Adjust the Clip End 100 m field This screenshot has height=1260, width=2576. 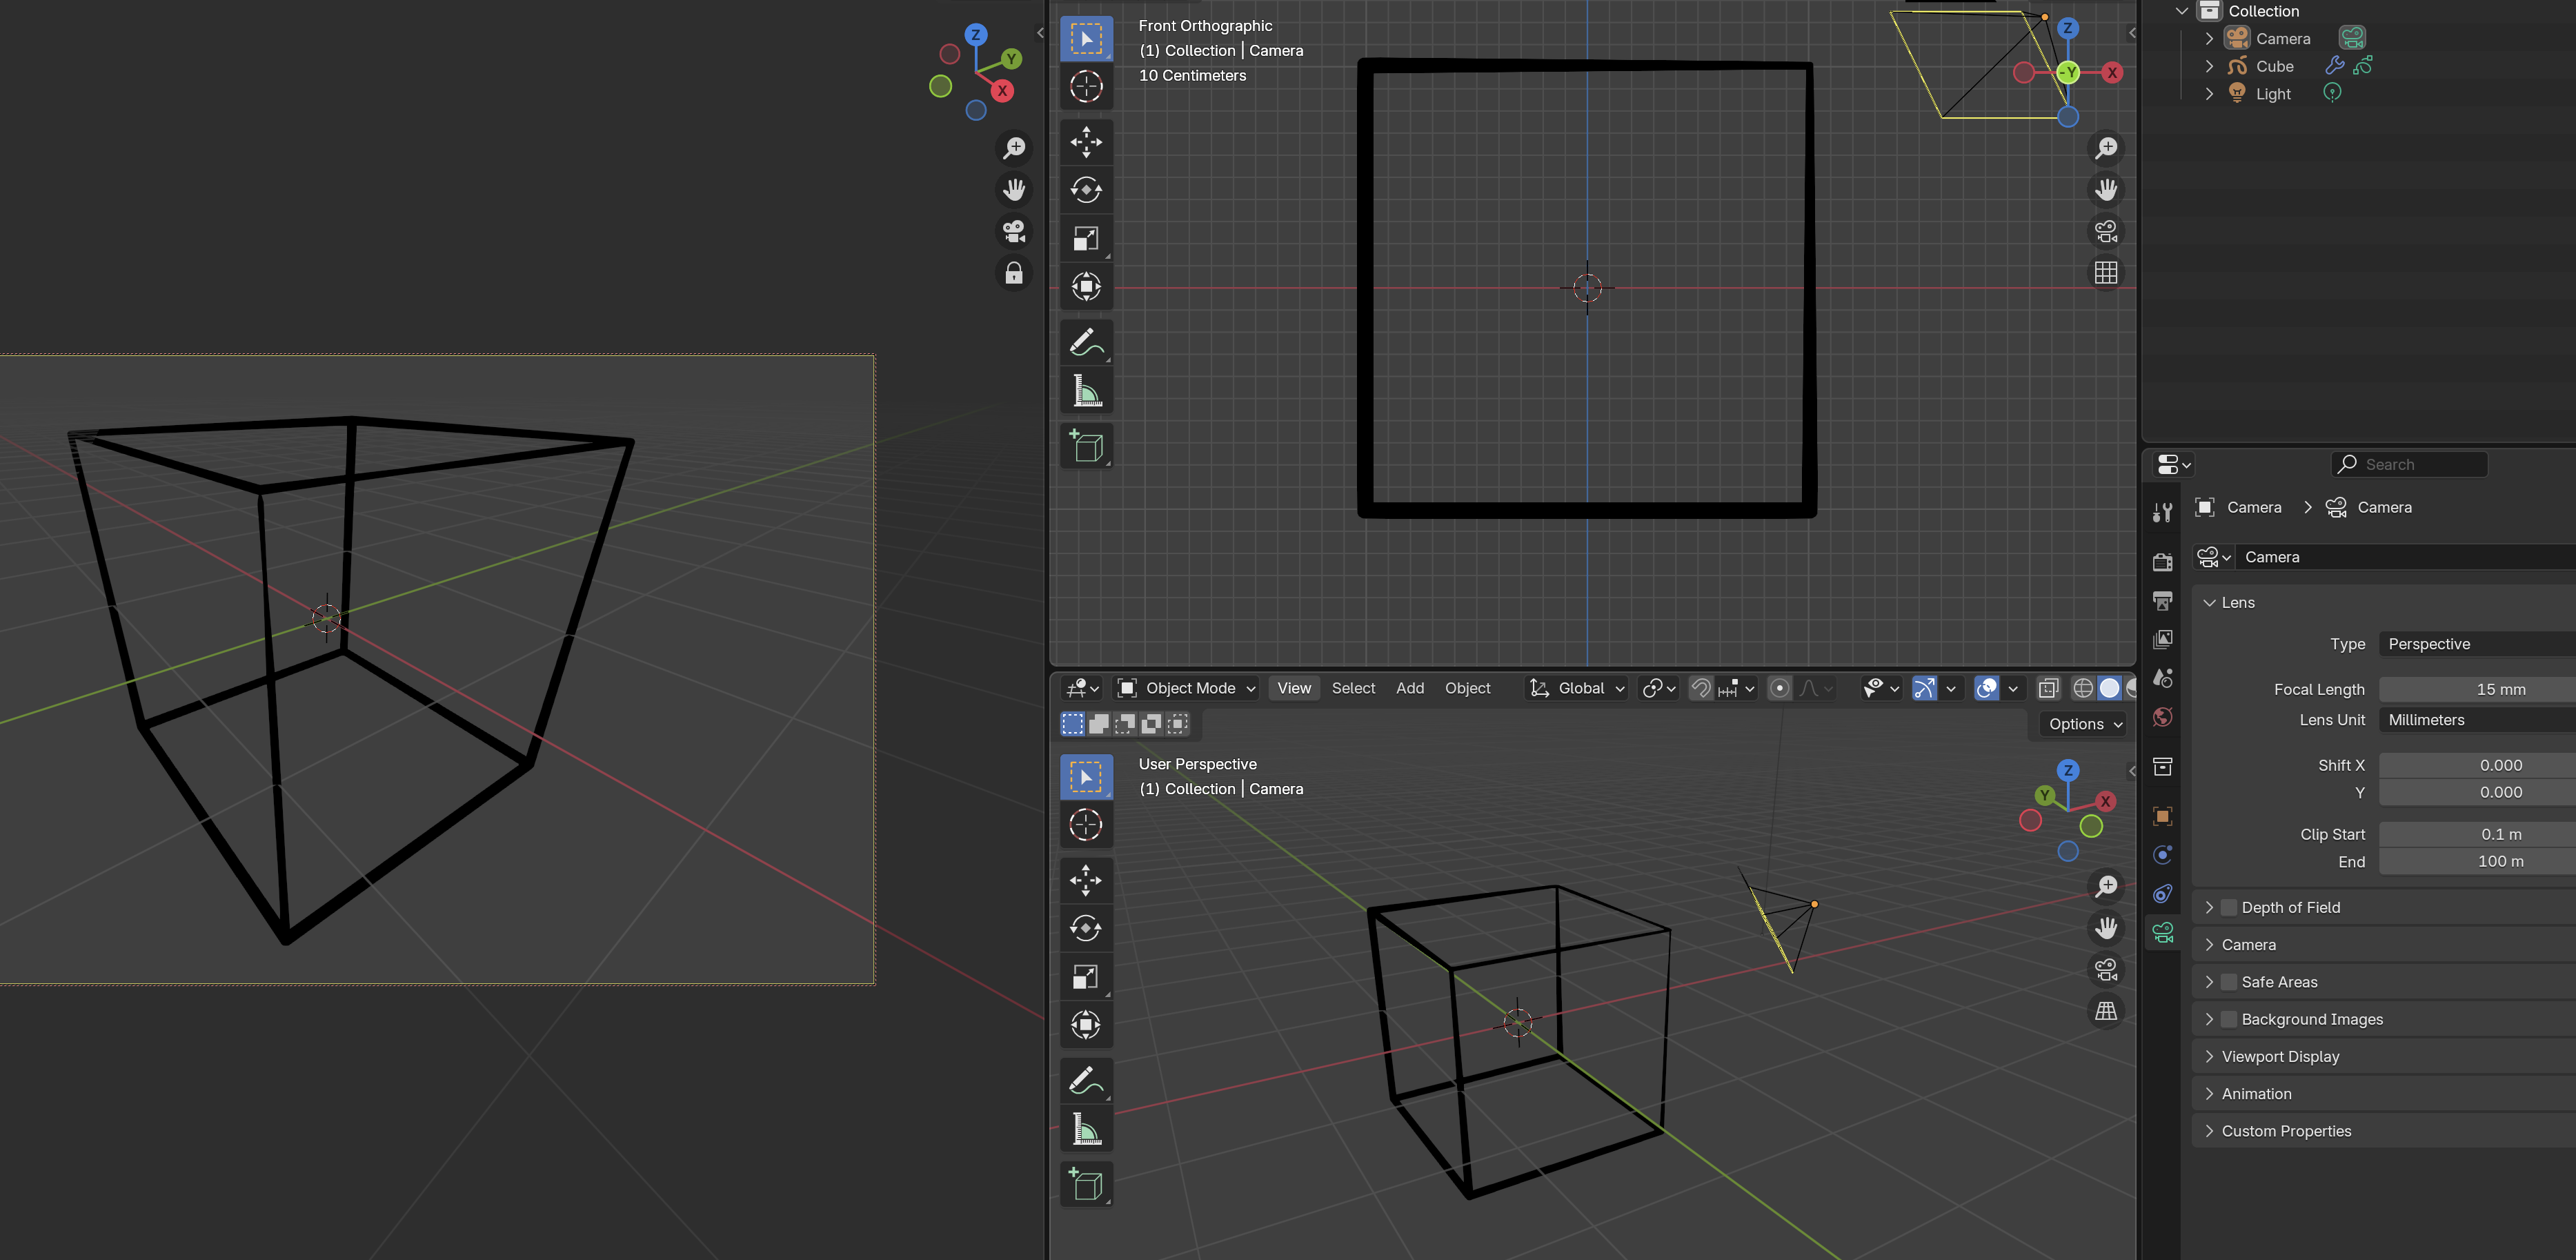point(2477,862)
